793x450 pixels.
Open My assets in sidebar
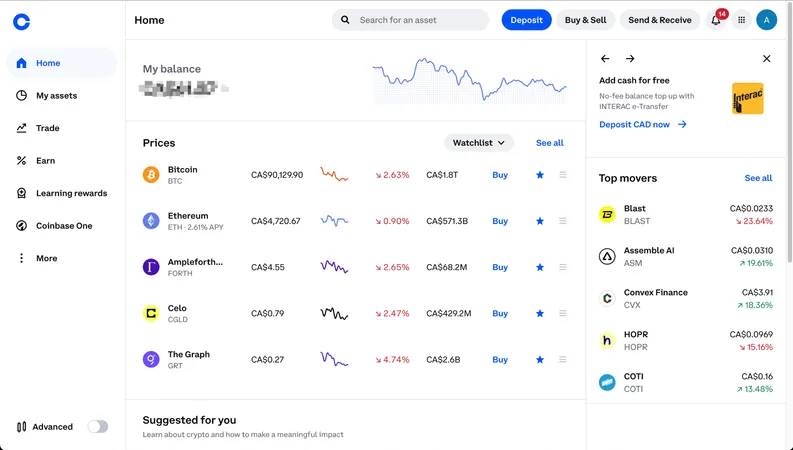[x=62, y=96]
